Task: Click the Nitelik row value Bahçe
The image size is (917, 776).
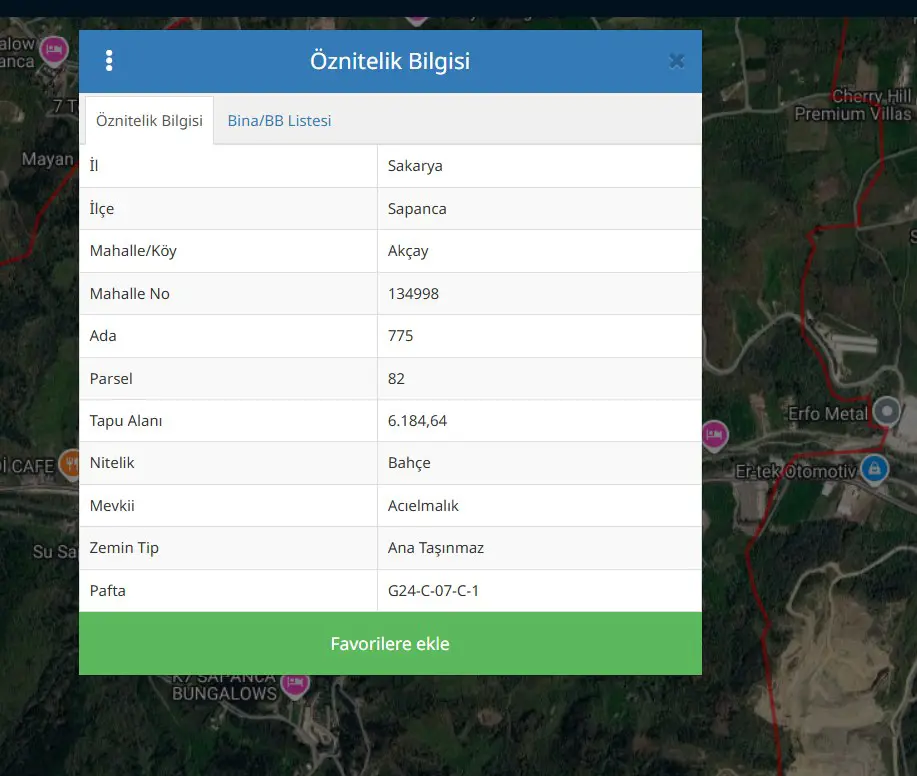Action: tap(409, 463)
